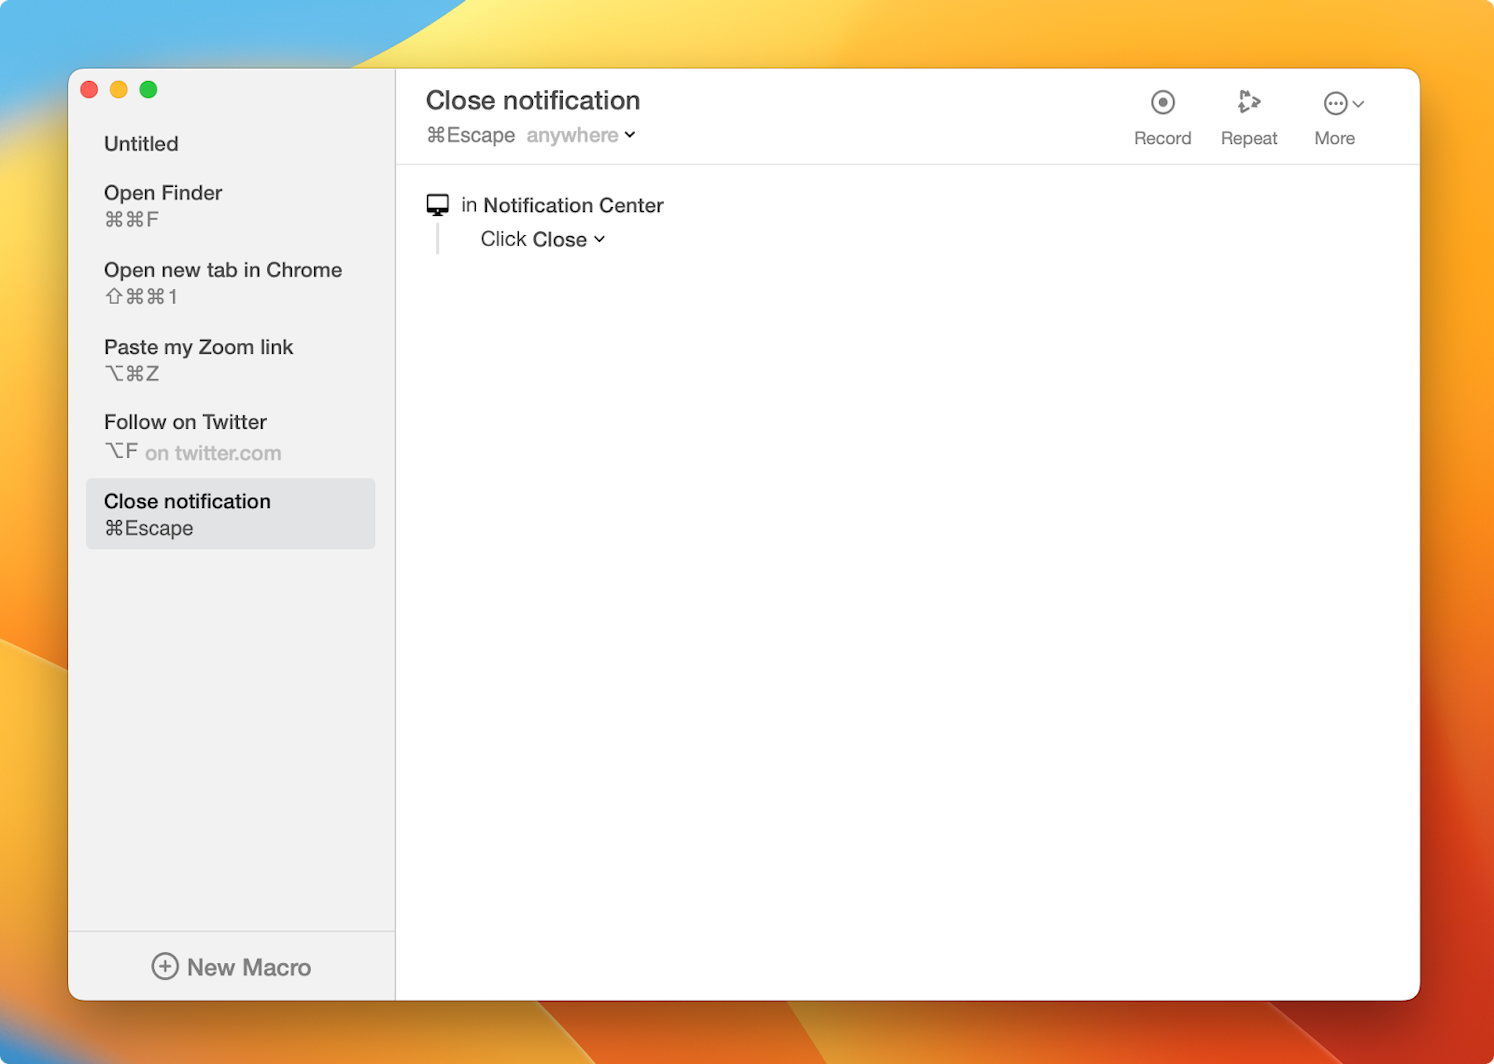Click the Repeat label under its icon

[1249, 138]
